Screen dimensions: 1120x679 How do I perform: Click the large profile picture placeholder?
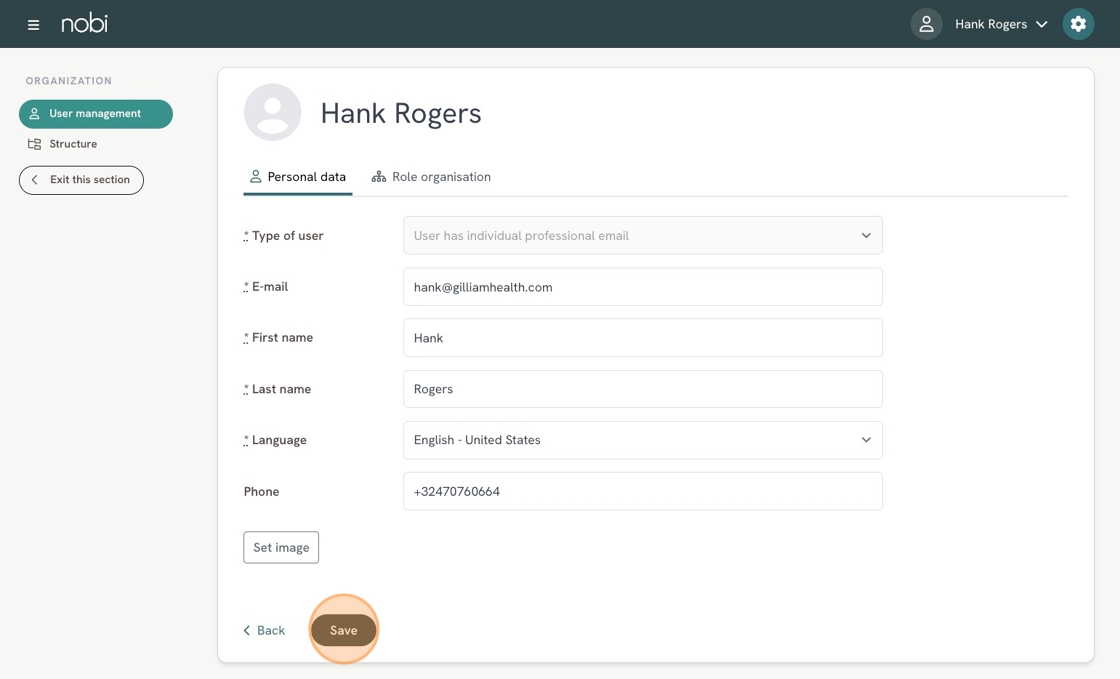pos(272,112)
